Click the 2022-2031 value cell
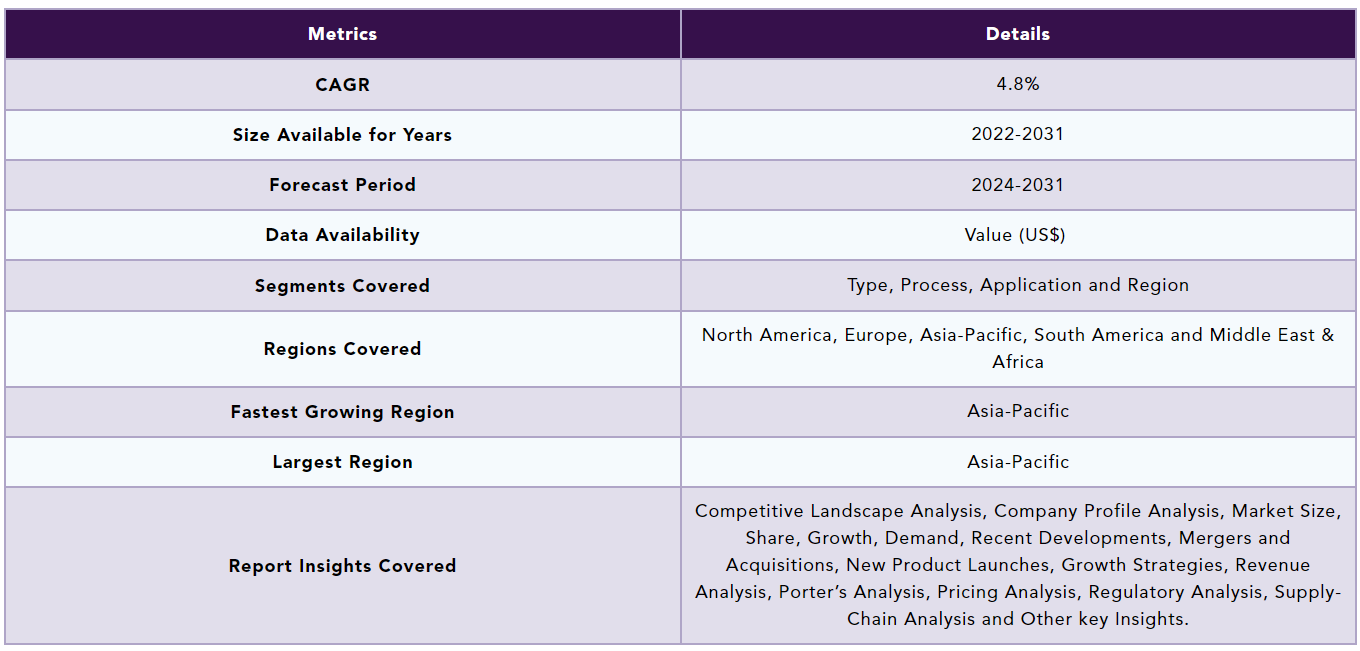 (1018, 134)
